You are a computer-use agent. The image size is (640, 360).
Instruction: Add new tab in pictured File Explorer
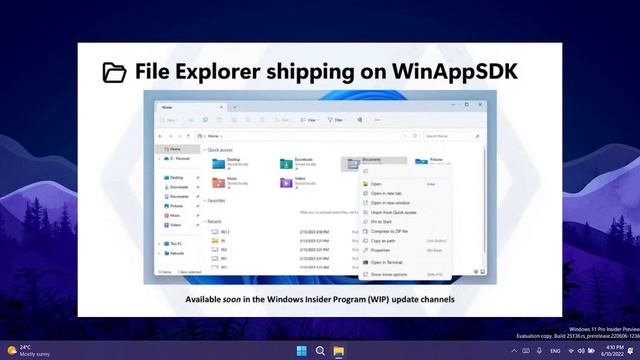(x=235, y=107)
